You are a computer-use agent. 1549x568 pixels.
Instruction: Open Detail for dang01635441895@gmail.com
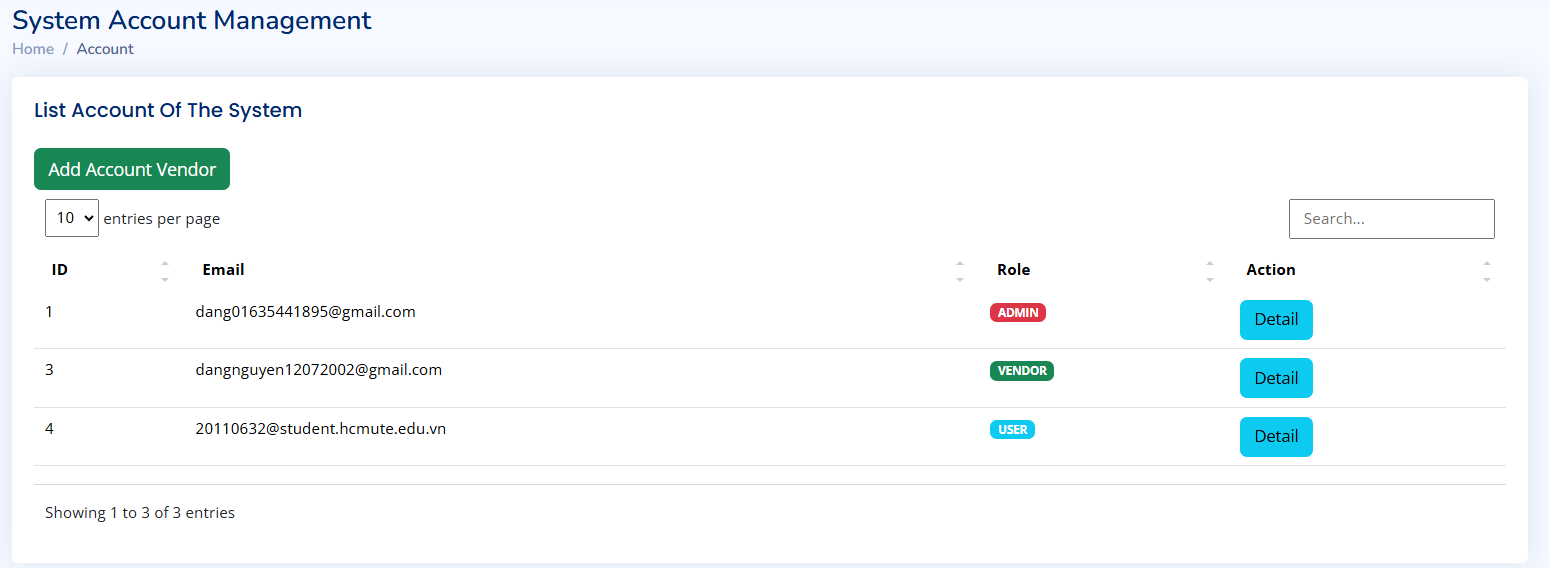pyautogui.click(x=1276, y=320)
